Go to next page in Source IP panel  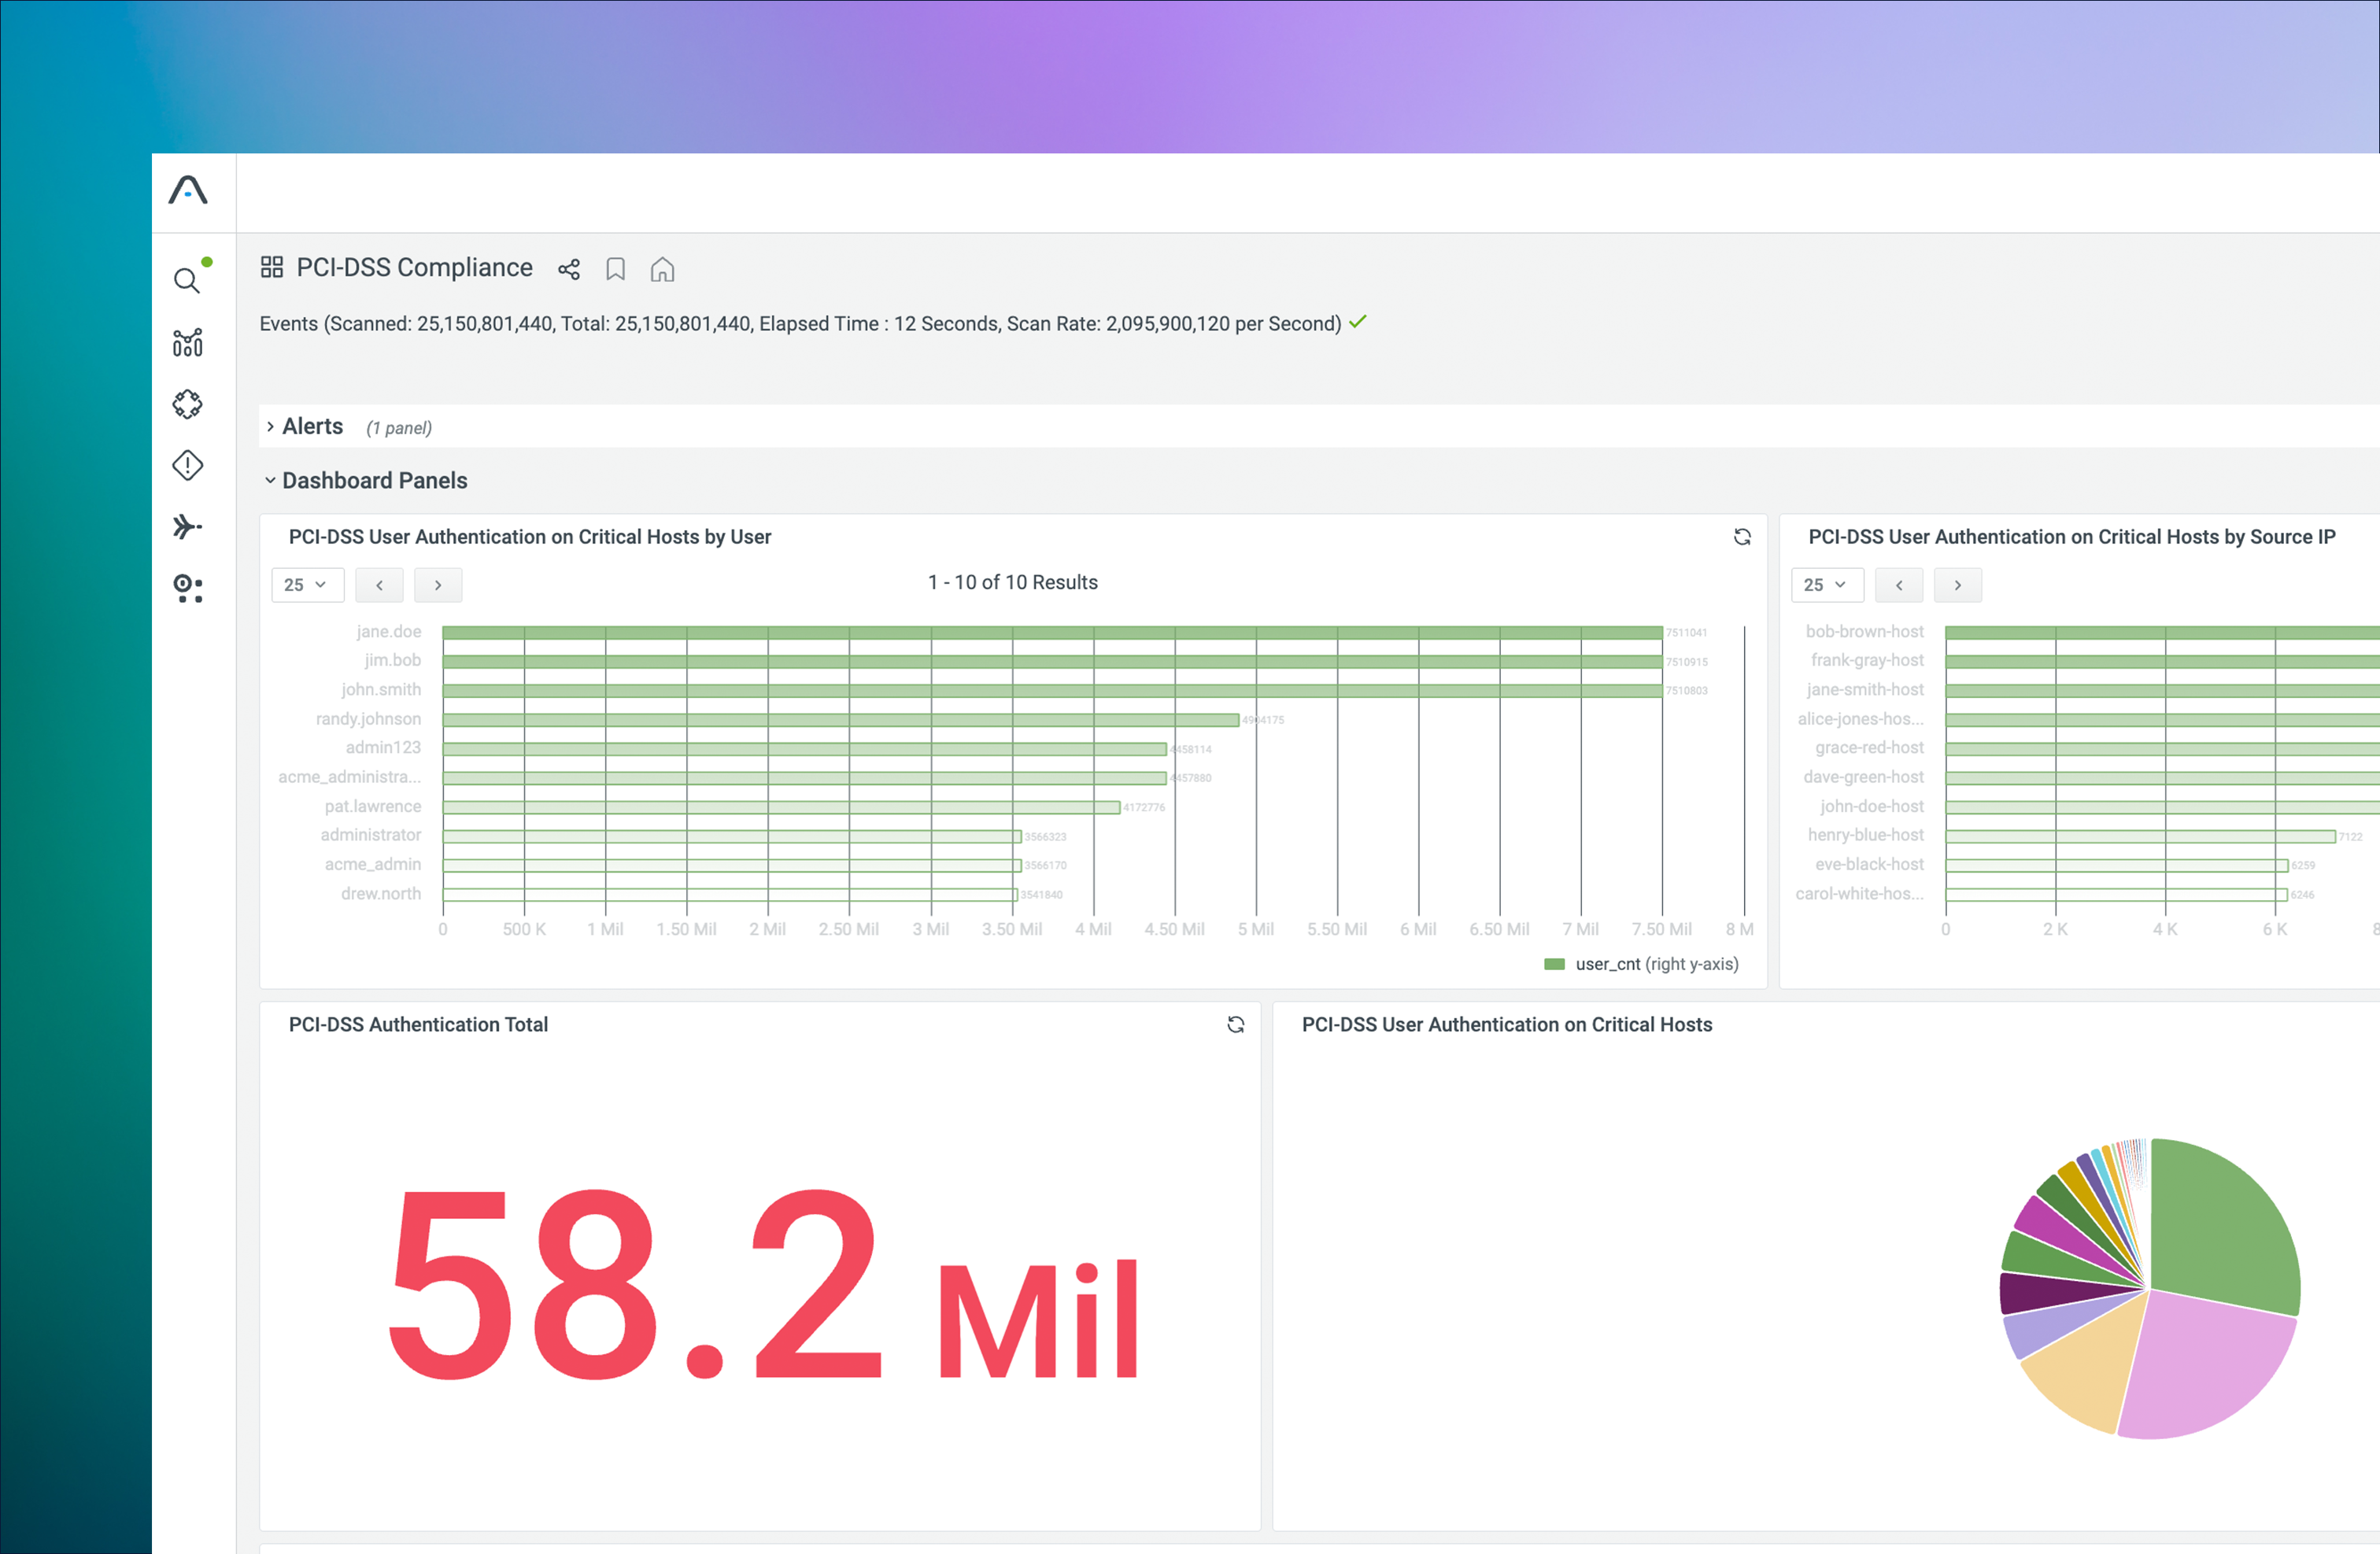pyautogui.click(x=1957, y=585)
